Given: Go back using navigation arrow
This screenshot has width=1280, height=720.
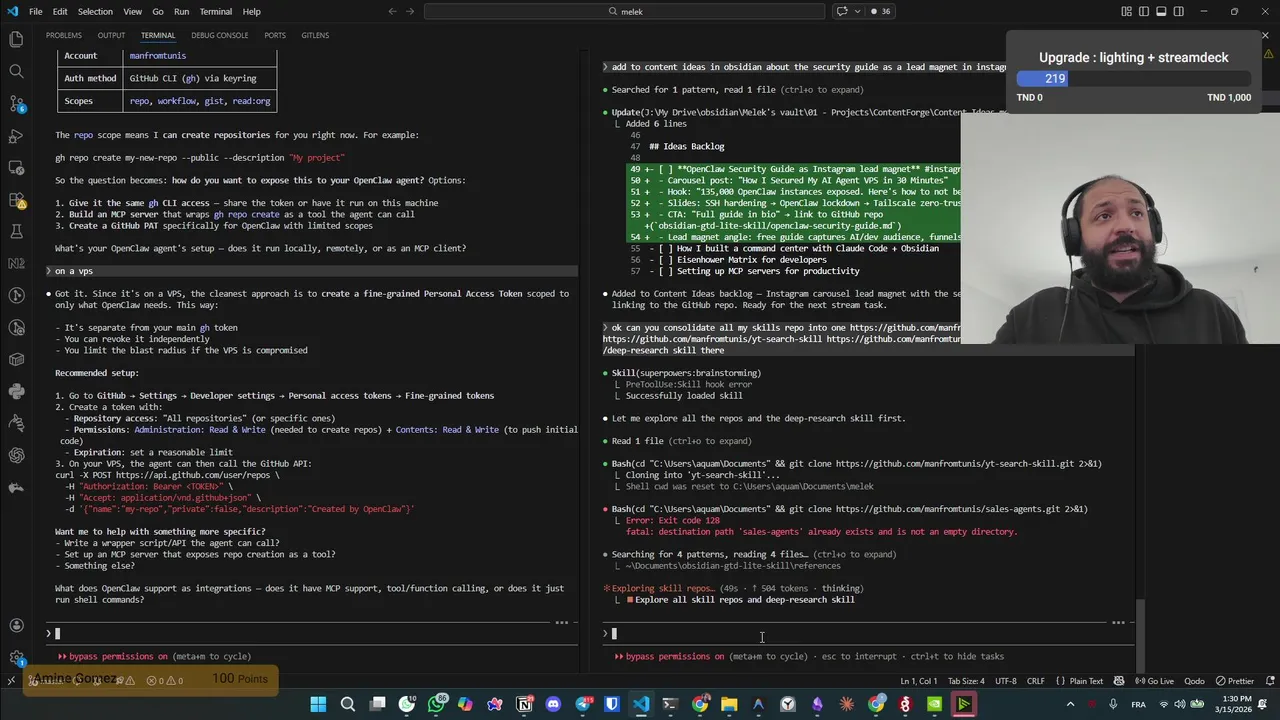Looking at the screenshot, I should coord(392,11).
